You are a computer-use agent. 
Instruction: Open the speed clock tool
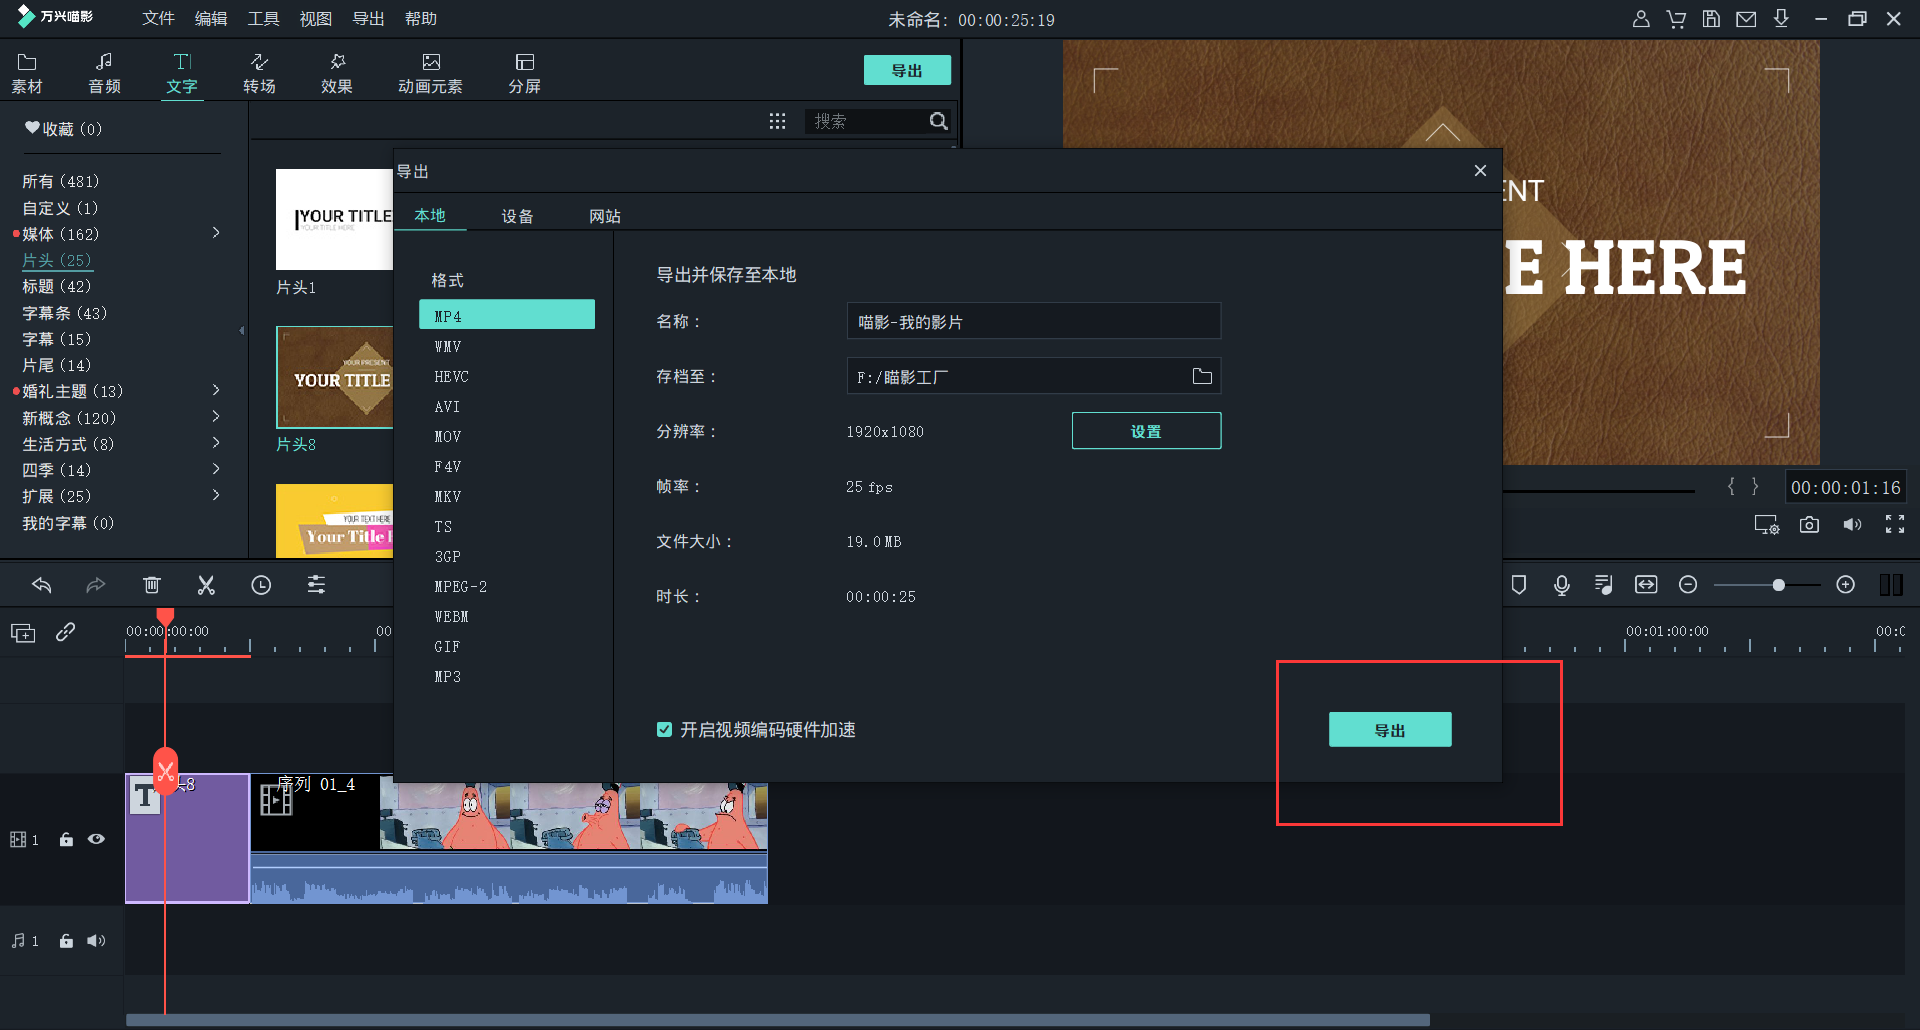tap(261, 585)
